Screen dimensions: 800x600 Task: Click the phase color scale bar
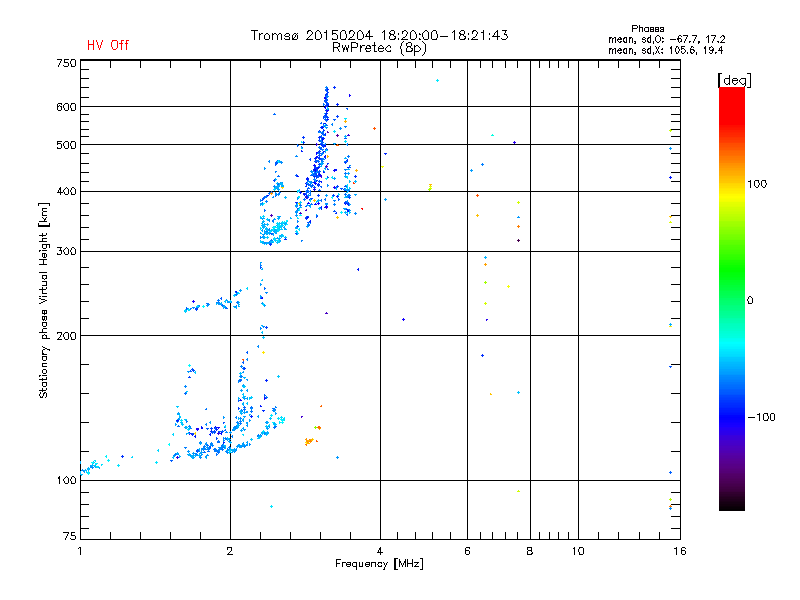tap(732, 298)
